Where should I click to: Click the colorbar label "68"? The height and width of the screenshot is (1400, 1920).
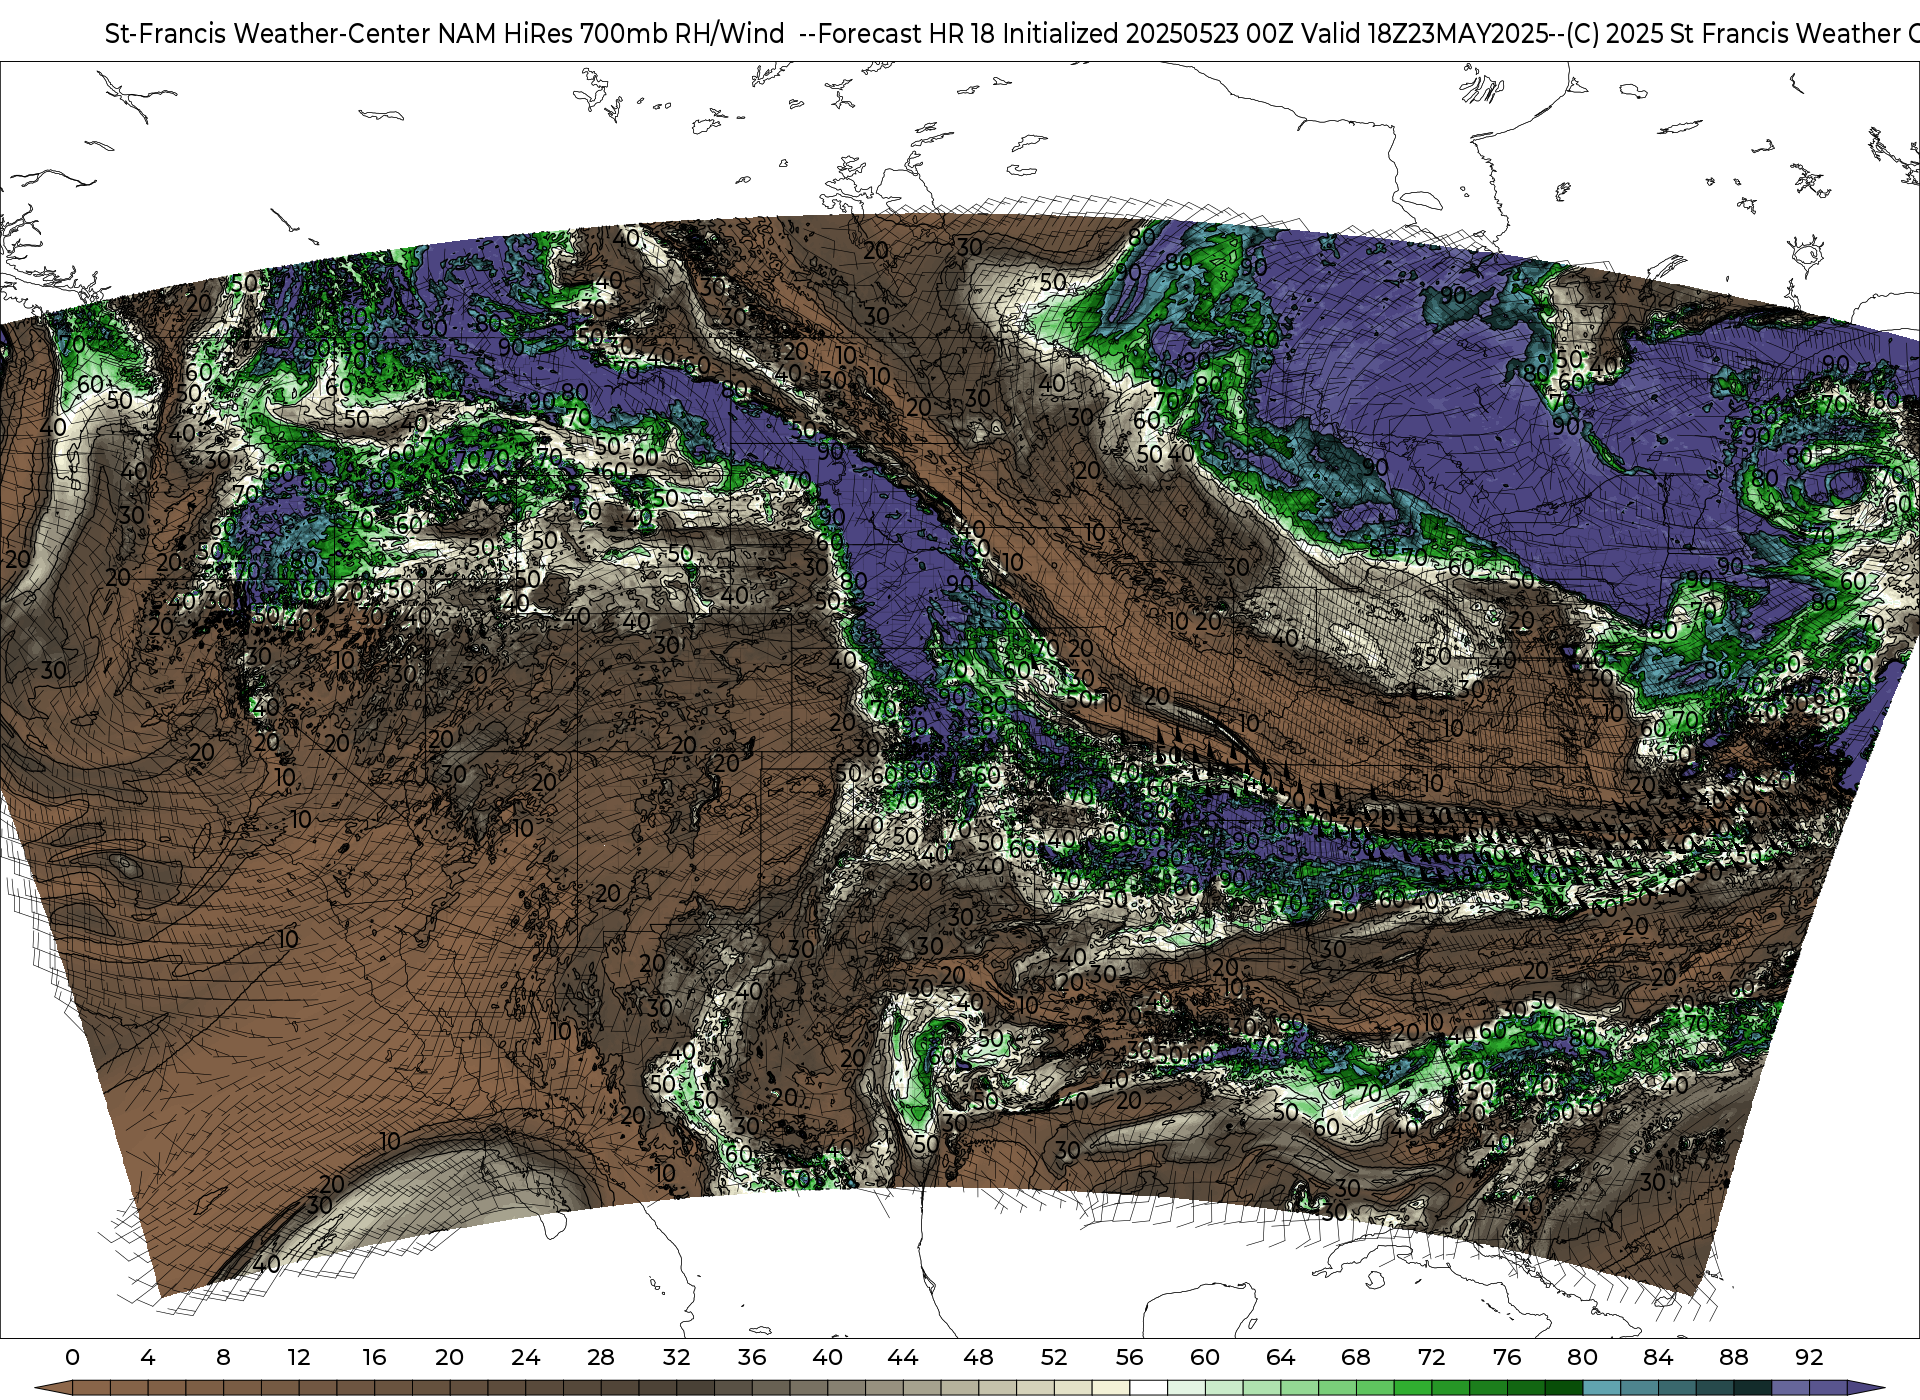(1356, 1357)
